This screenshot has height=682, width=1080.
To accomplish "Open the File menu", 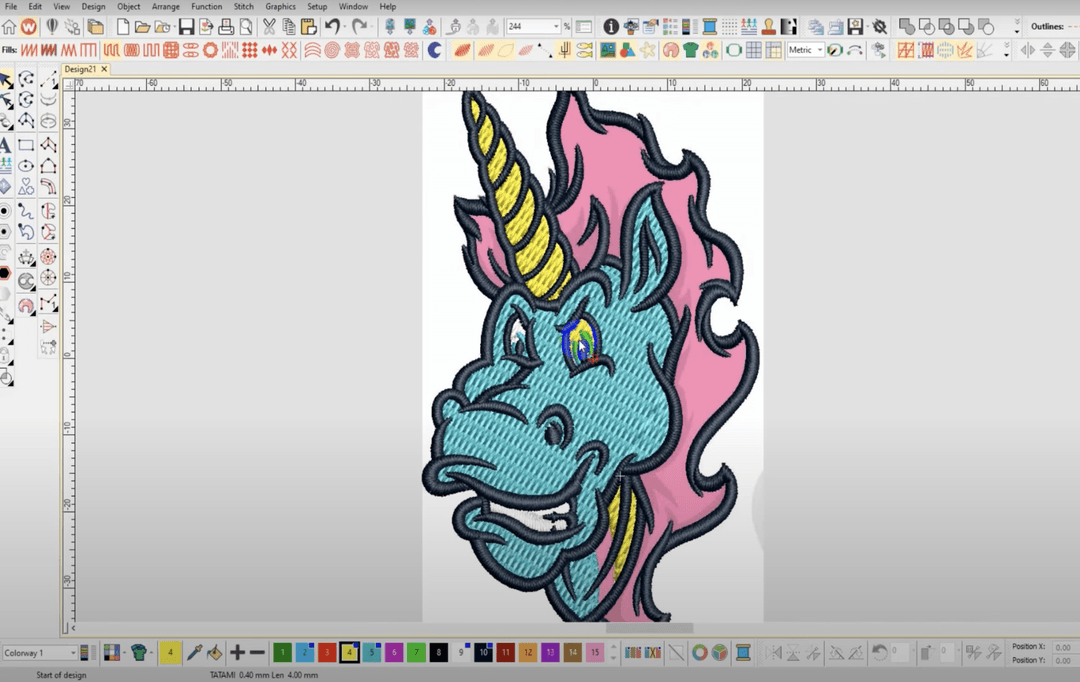I will (x=11, y=6).
